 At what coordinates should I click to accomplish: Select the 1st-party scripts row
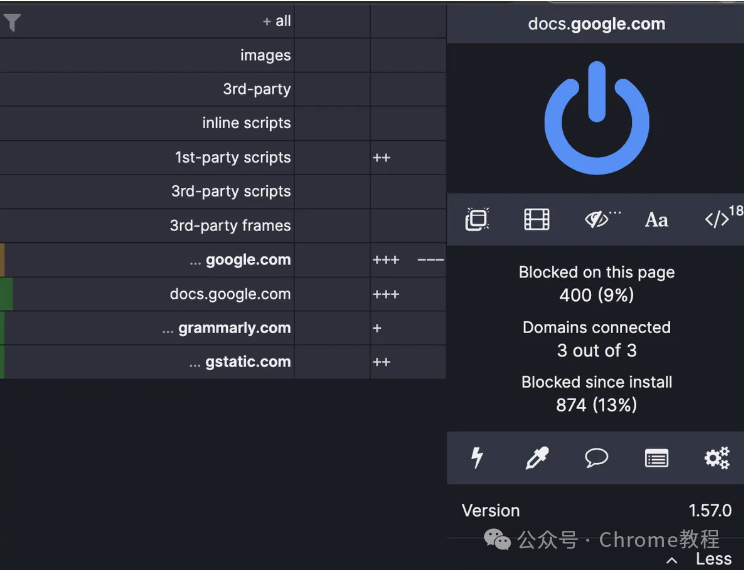(147, 158)
